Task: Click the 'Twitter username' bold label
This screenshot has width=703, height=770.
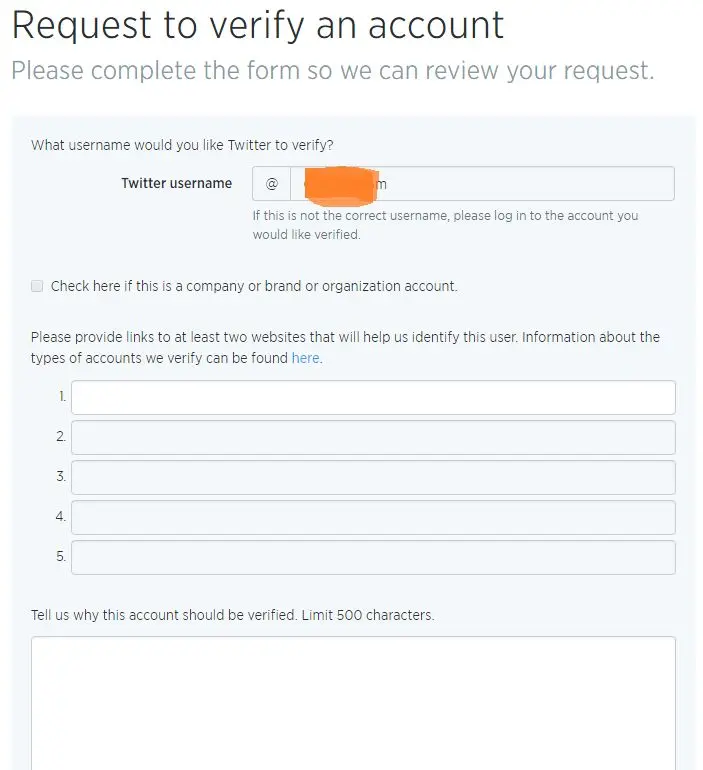Action: [x=176, y=183]
